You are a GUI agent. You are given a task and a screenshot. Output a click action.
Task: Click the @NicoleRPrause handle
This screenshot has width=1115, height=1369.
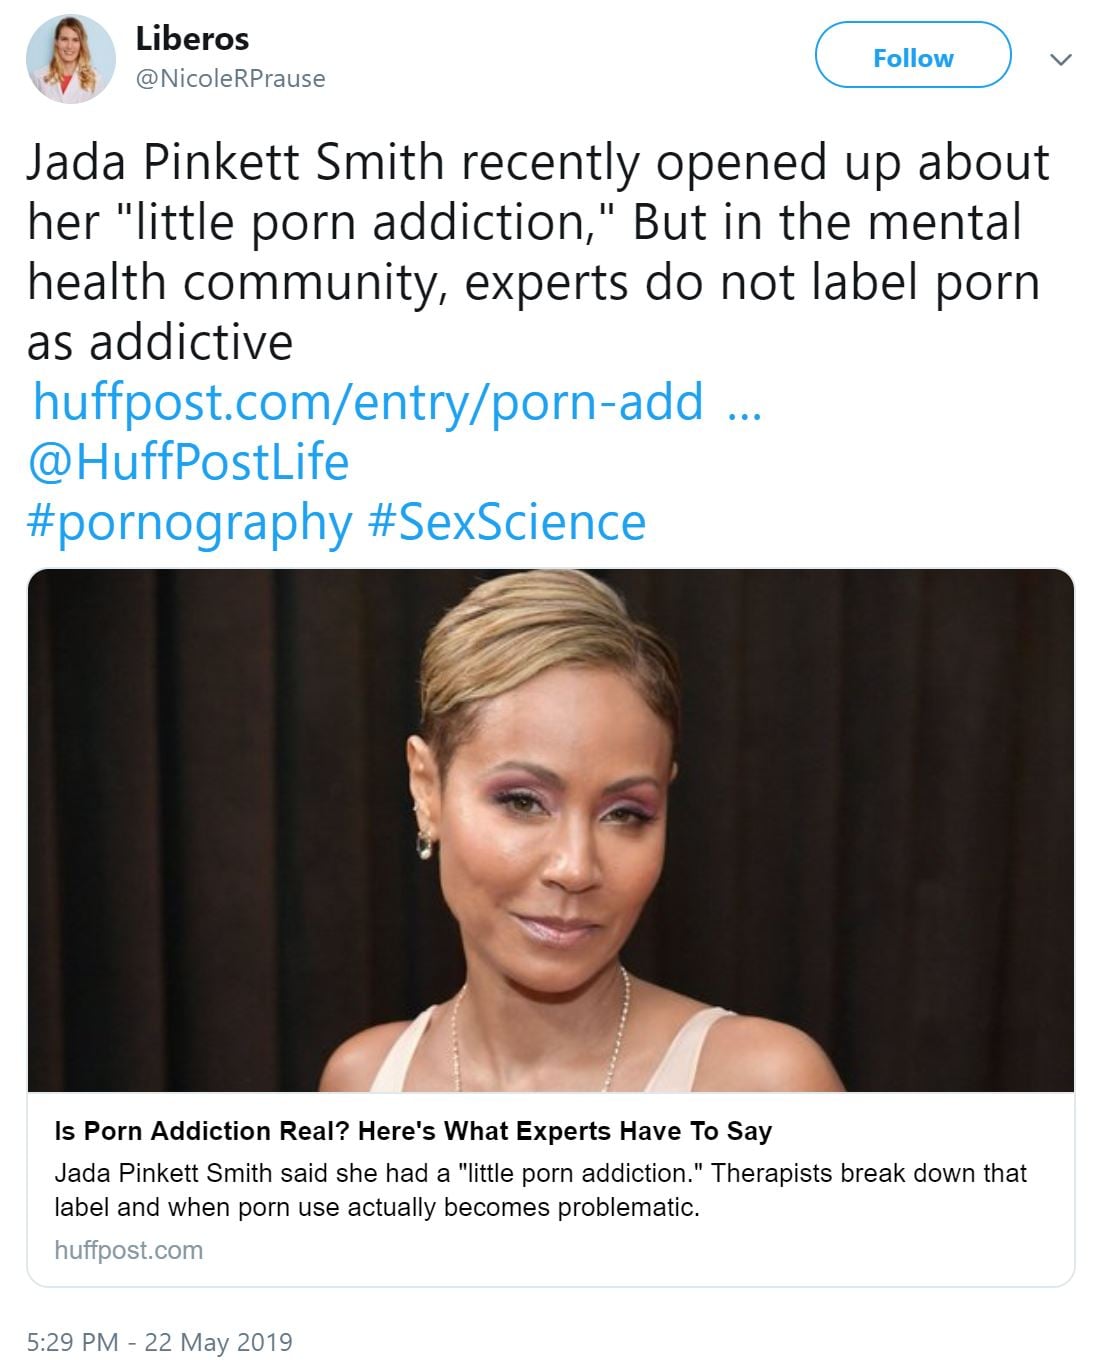pos(230,79)
